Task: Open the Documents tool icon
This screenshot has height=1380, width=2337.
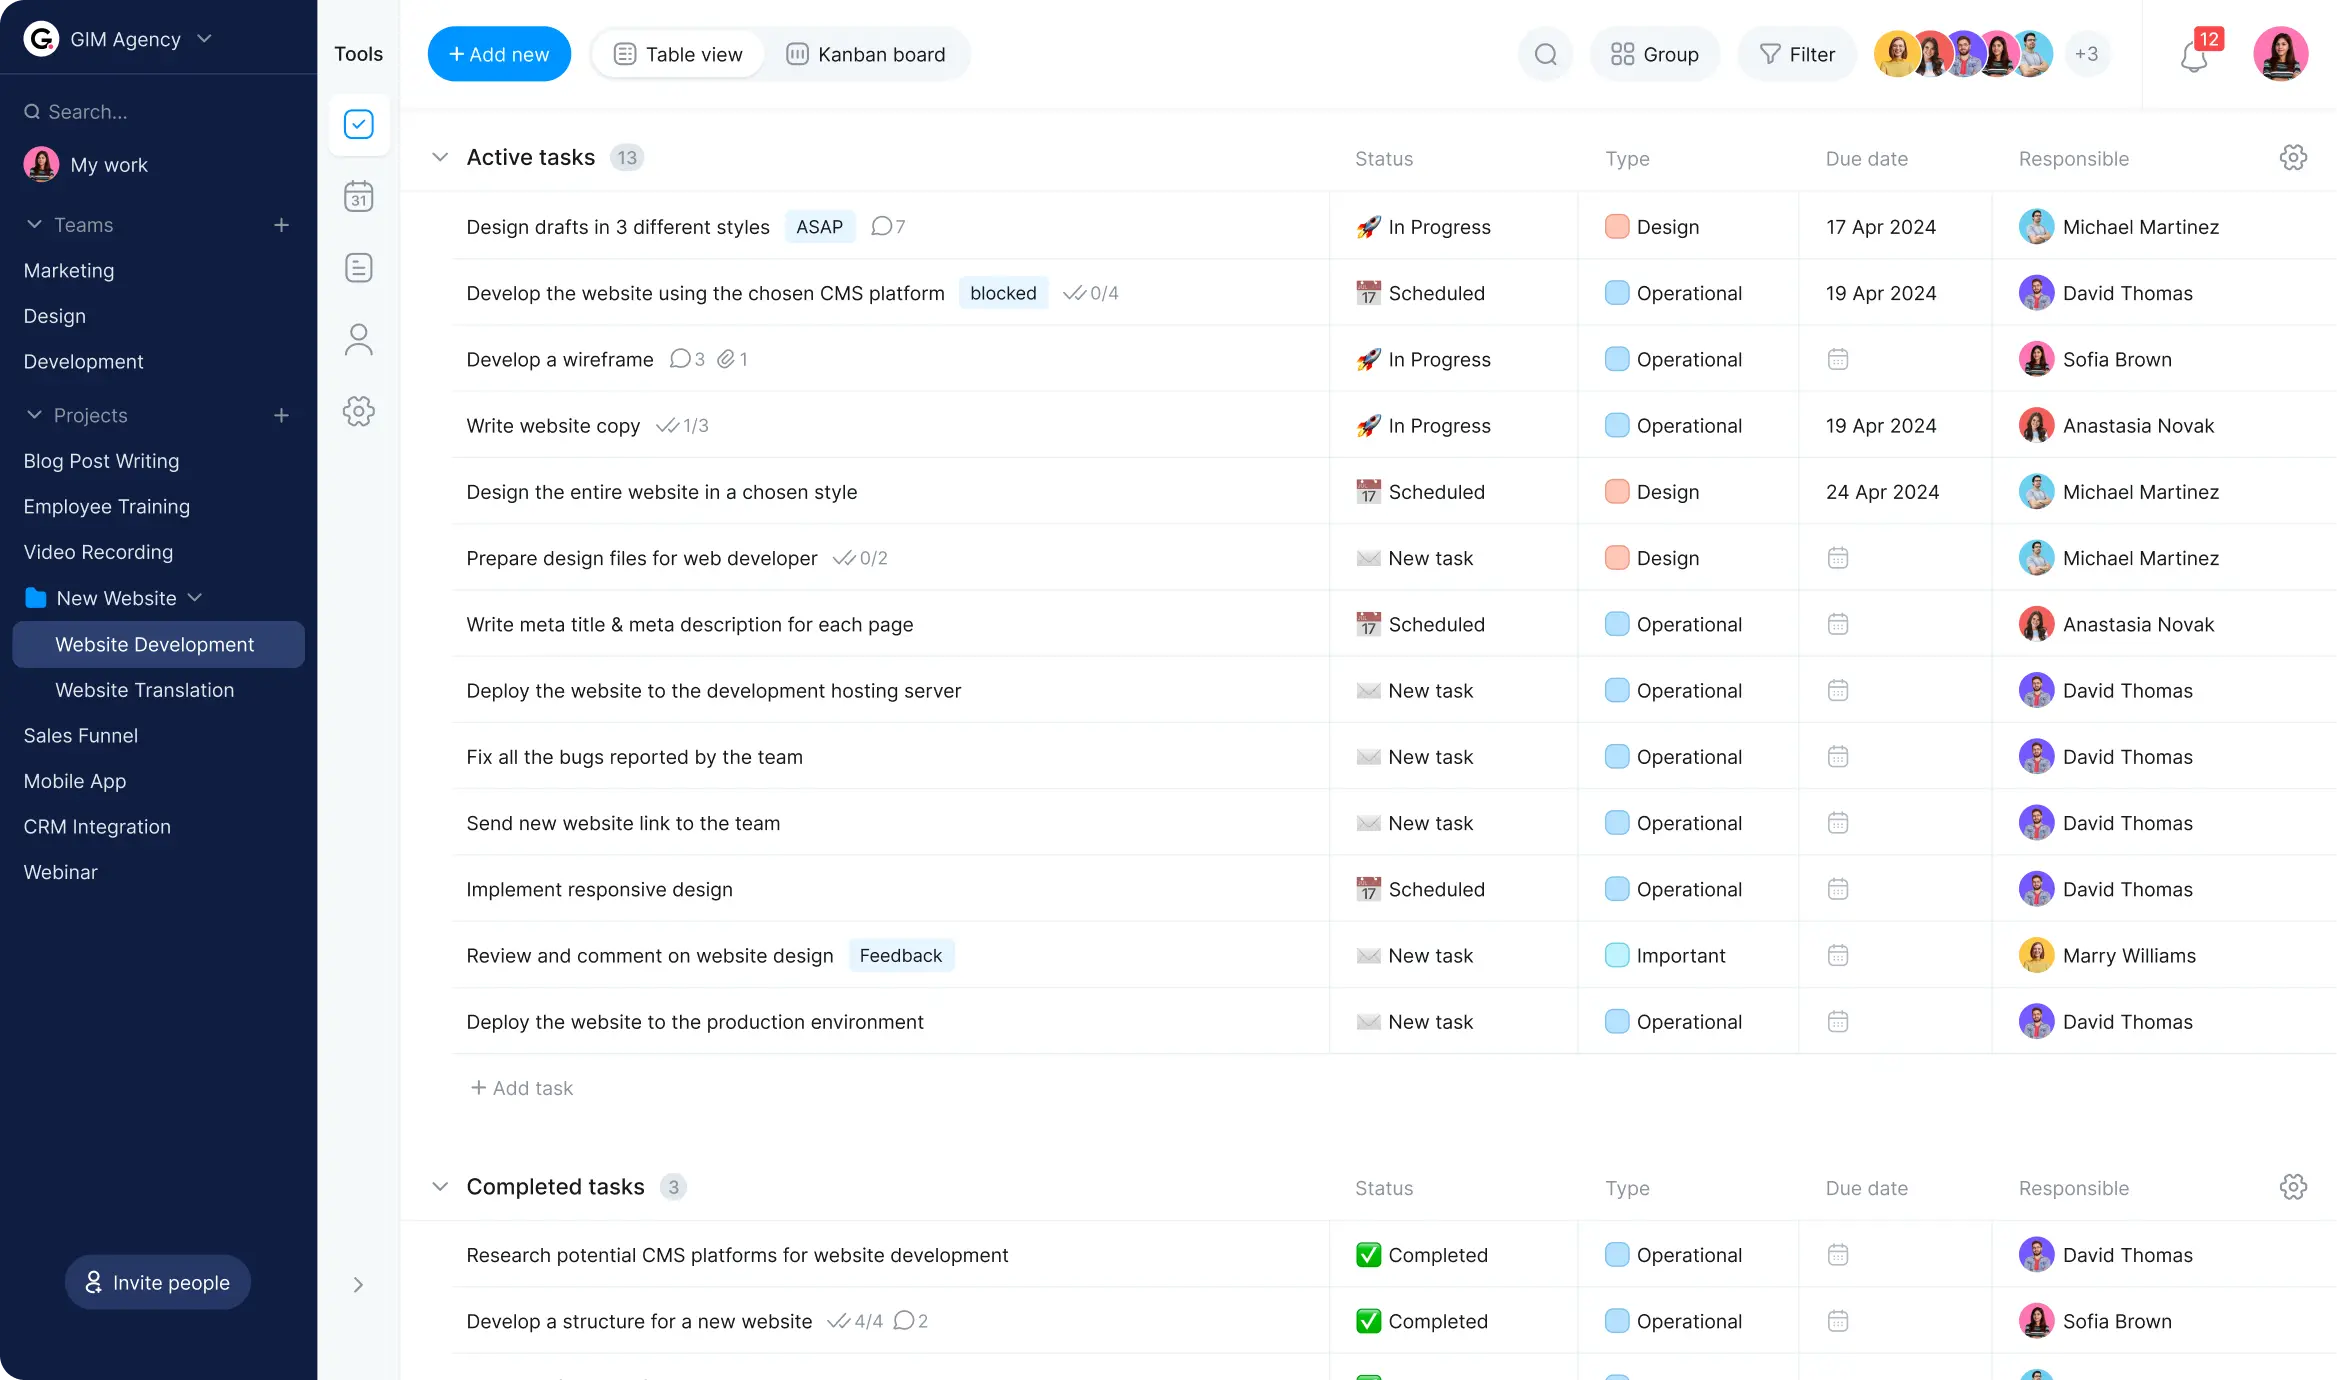Action: 358,268
